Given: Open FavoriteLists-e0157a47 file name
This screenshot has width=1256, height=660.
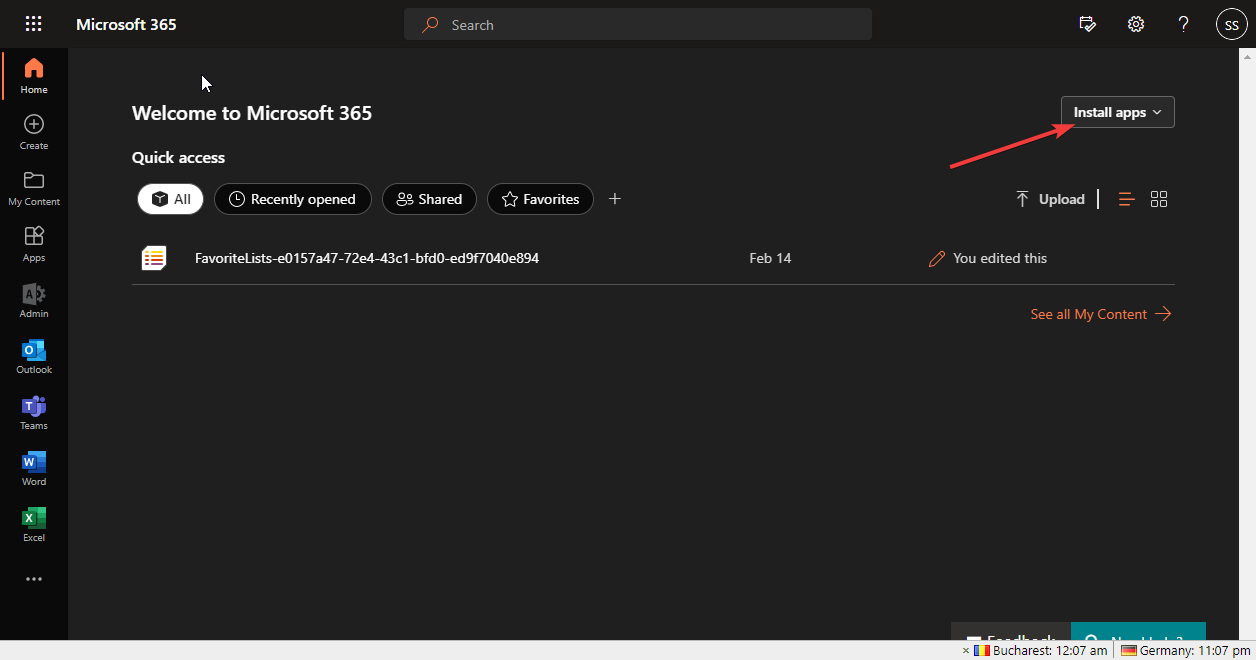Looking at the screenshot, I should 367,258.
